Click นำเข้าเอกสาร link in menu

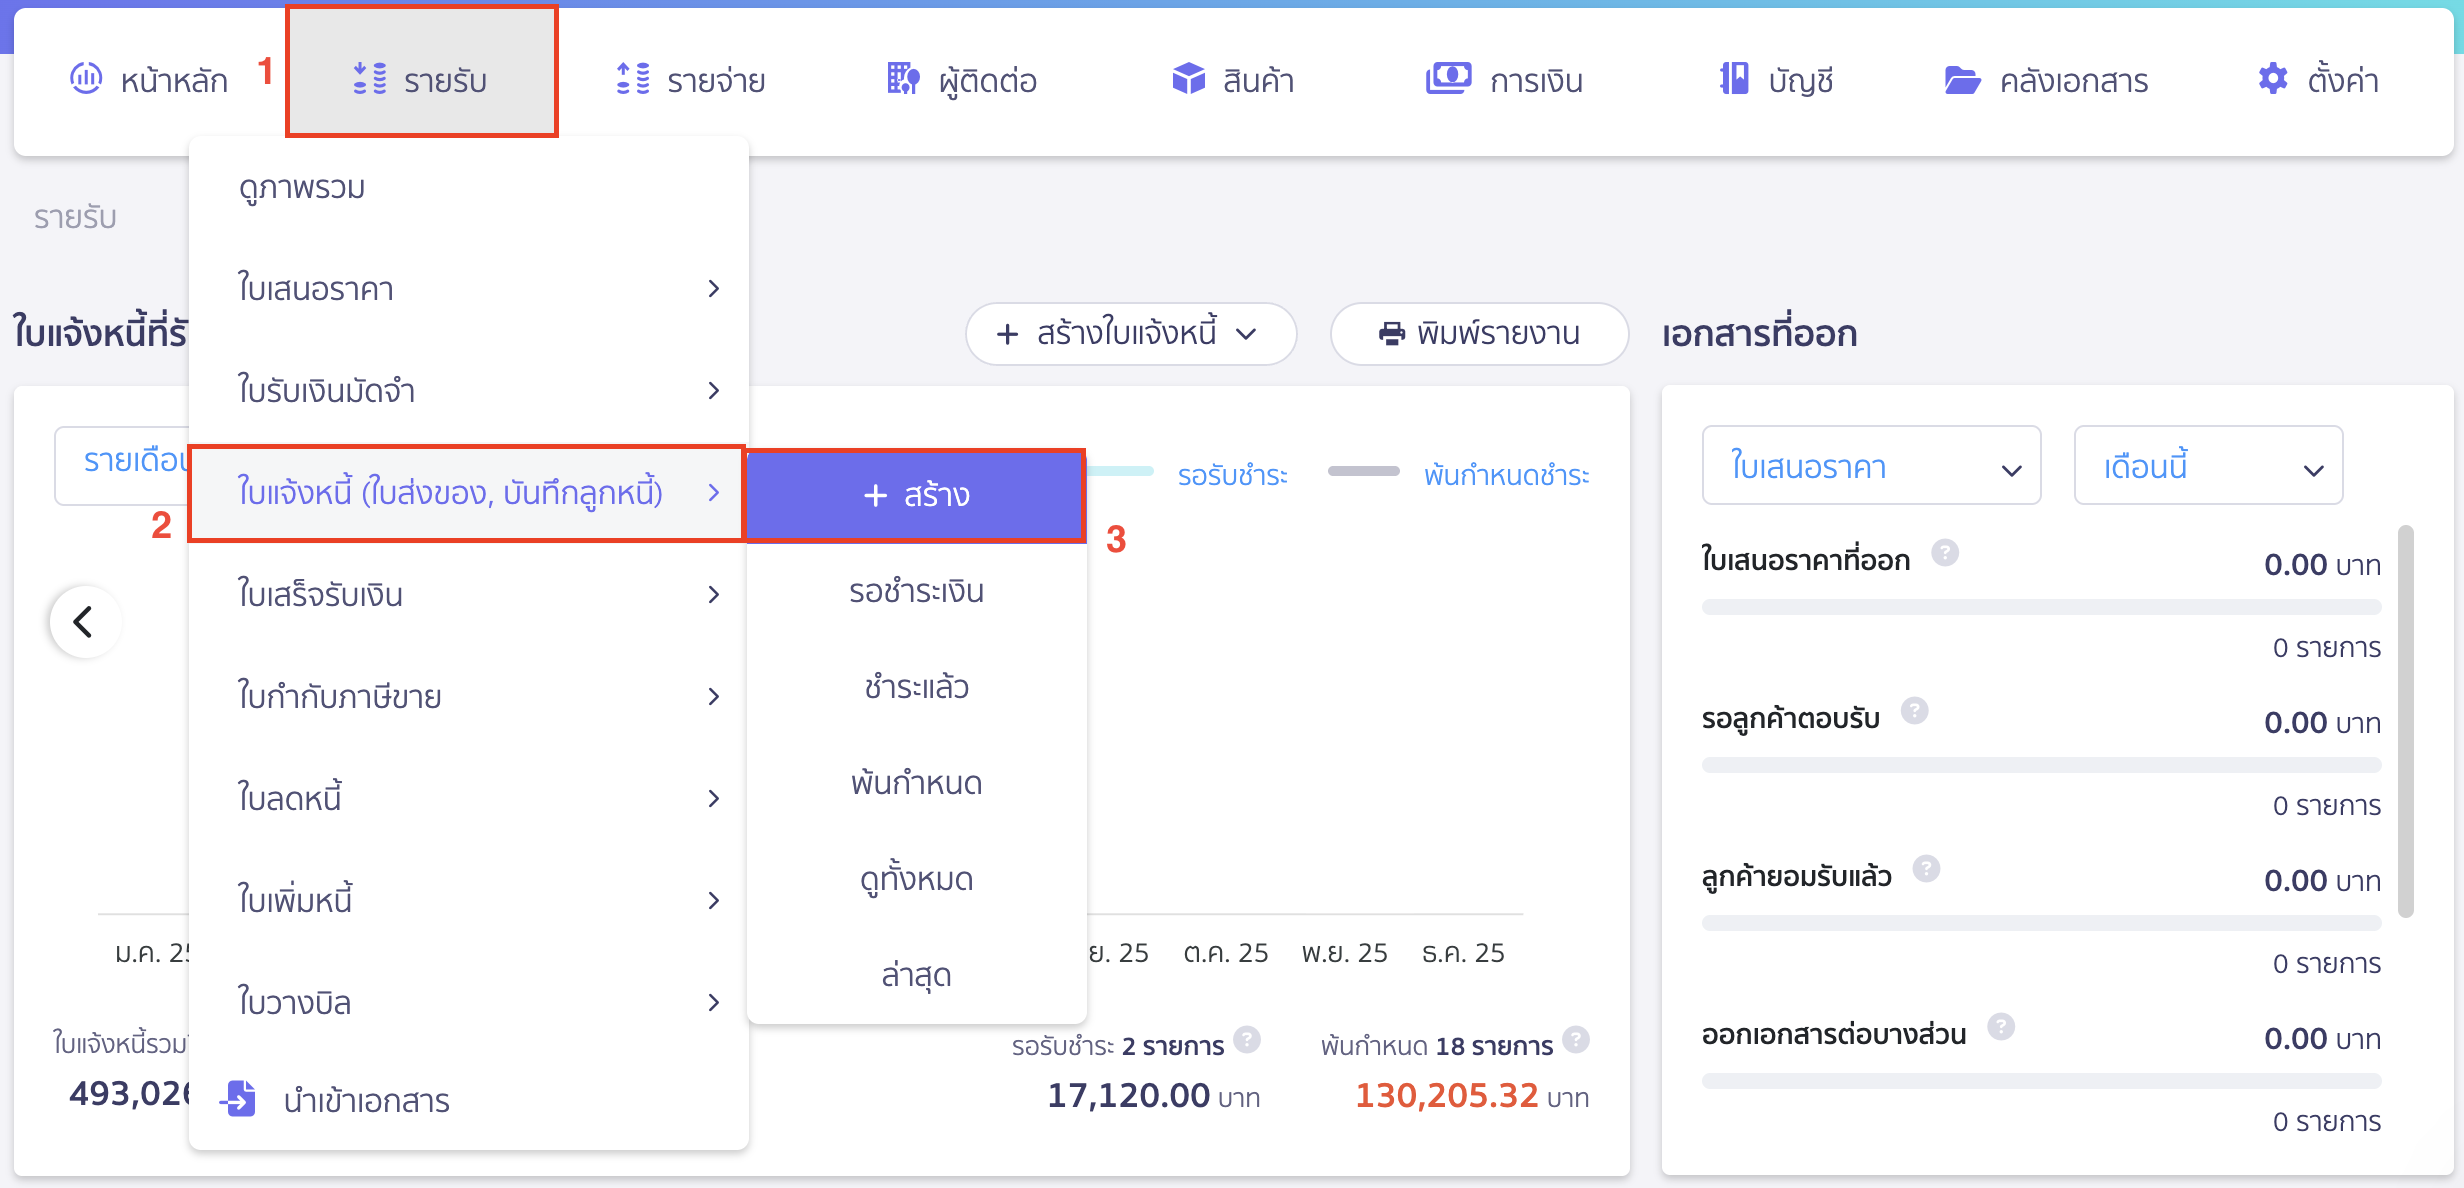[x=367, y=1101]
